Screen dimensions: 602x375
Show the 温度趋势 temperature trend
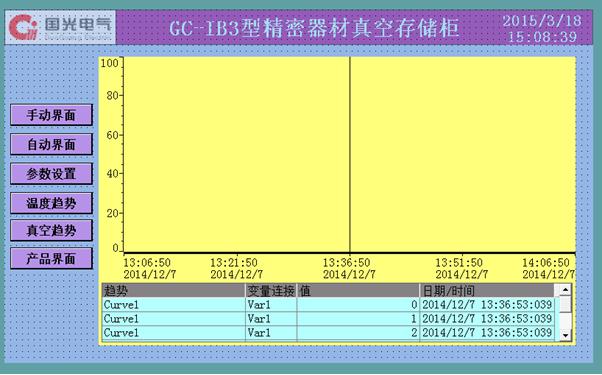[x=51, y=203]
